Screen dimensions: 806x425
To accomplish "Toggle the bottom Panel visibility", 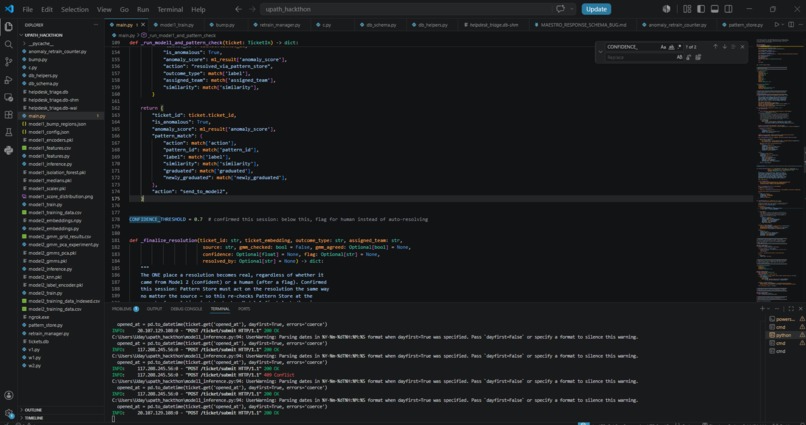I will (715, 9).
